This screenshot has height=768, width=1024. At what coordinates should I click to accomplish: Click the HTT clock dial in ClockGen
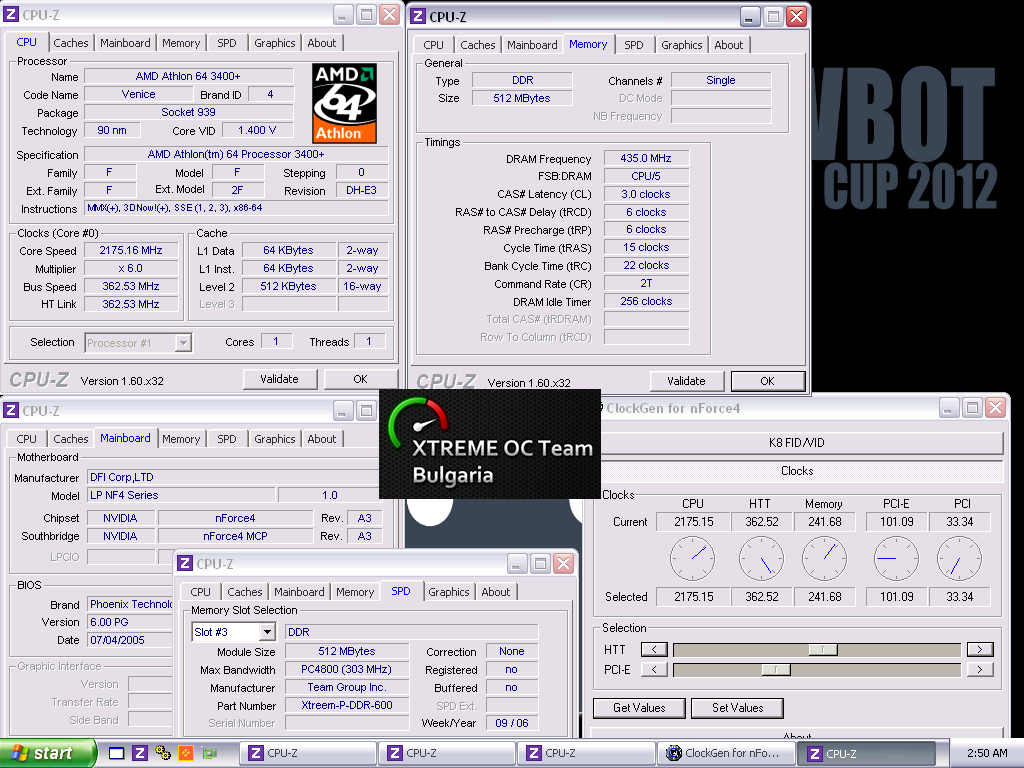[761, 559]
